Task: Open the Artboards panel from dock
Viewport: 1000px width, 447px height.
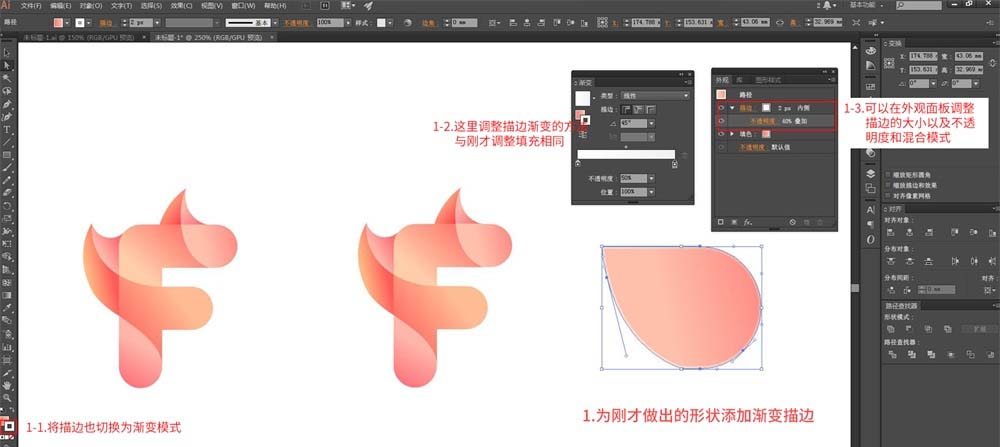Action: (871, 188)
